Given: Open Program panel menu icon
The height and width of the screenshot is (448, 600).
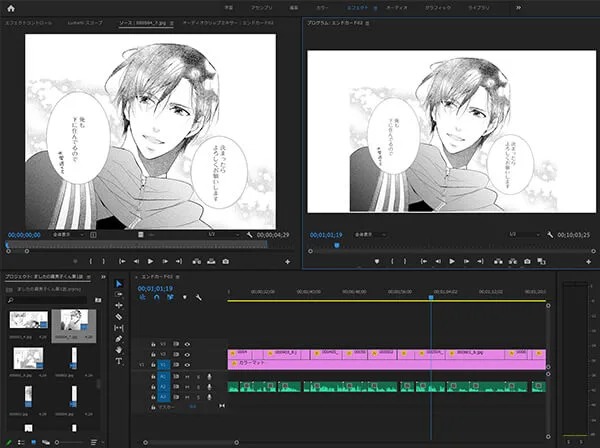Looking at the screenshot, I should (x=367, y=23).
